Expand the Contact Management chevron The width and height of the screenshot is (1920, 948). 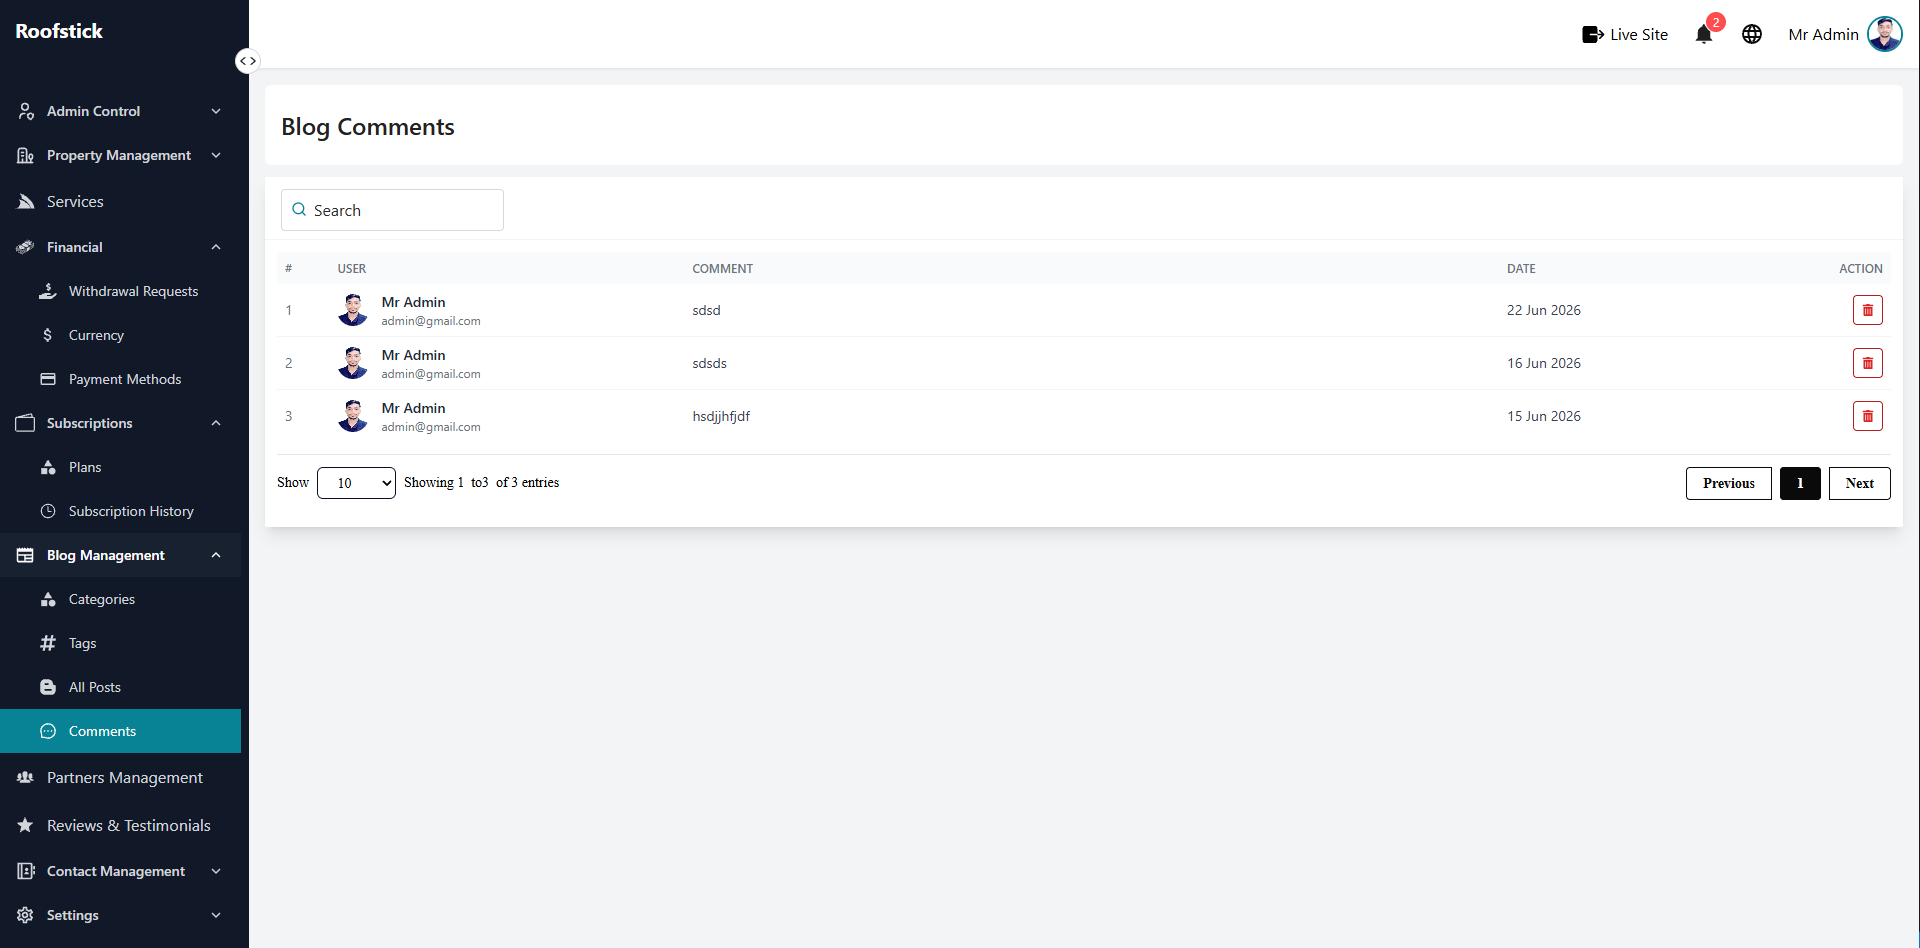(216, 871)
